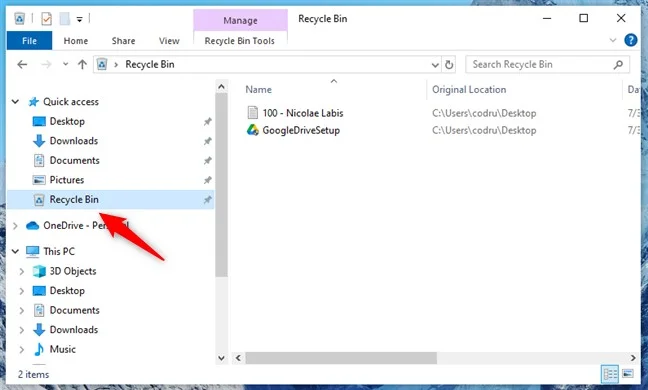This screenshot has width=648, height=390.
Task: Select the GoogleDriveSetup file
Action: 301,131
